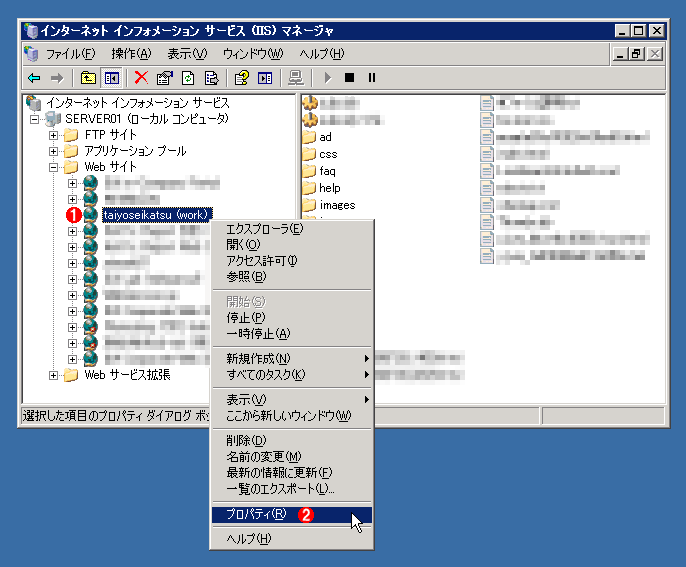Open the 操作(A) menu
The height and width of the screenshot is (567, 686).
(131, 54)
